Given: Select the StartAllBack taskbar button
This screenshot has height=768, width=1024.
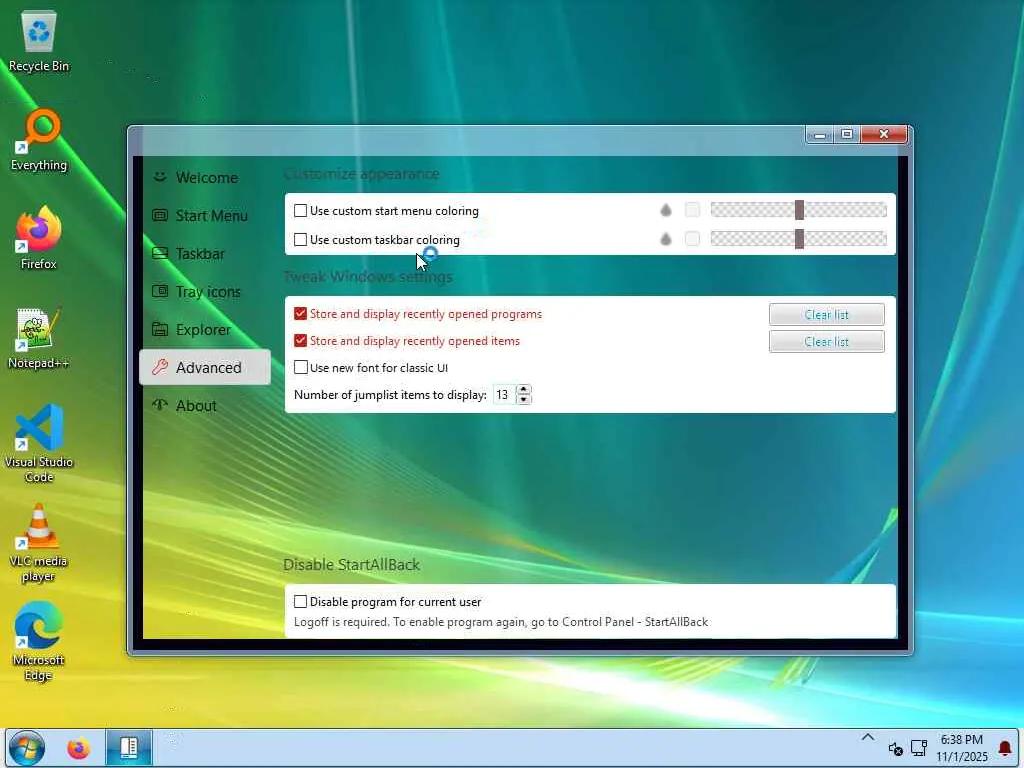Looking at the screenshot, I should point(129,748).
